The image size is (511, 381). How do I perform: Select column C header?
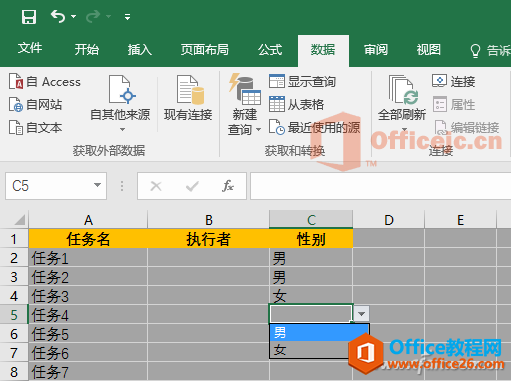(311, 220)
